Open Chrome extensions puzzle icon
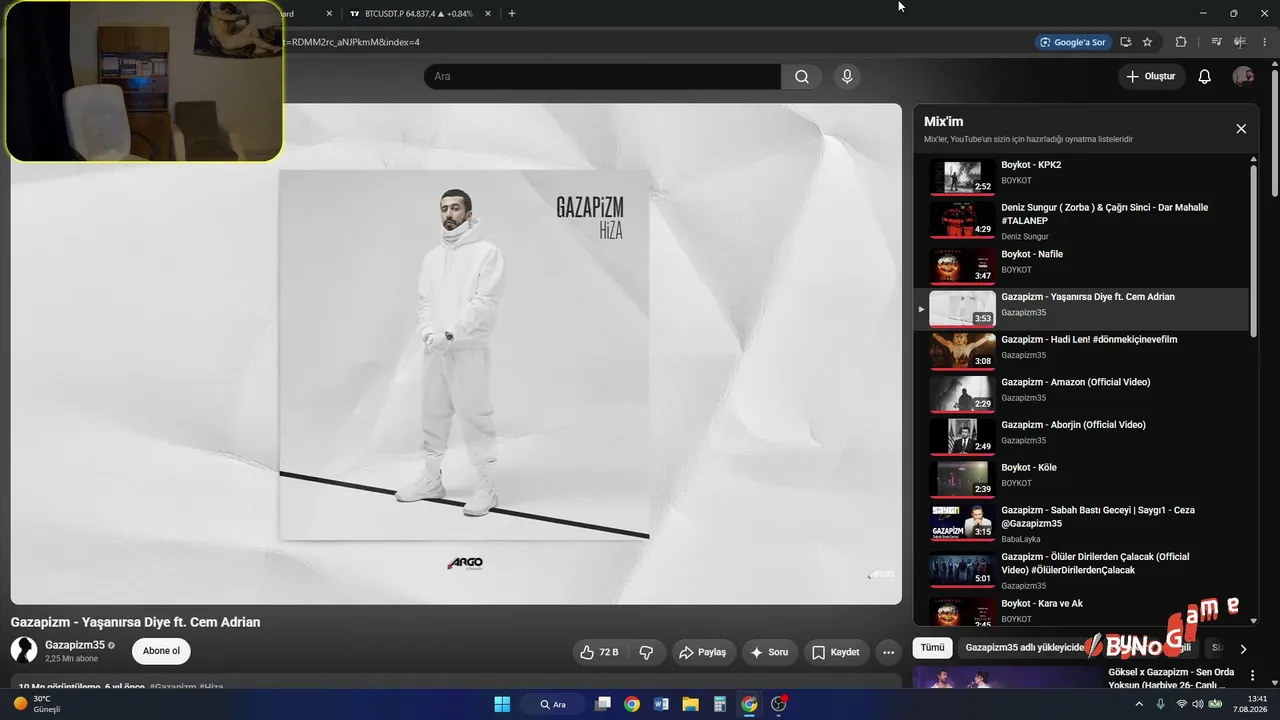1280x720 pixels. pos(1181,42)
